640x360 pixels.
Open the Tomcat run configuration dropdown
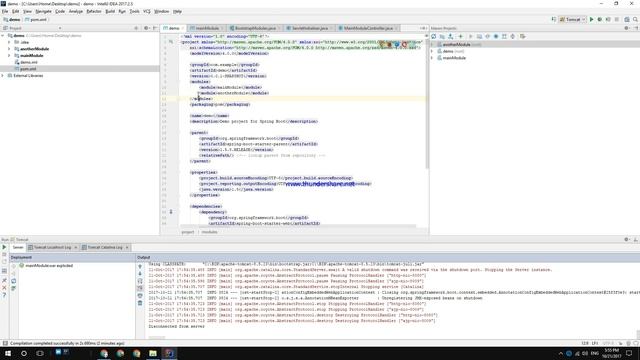pos(572,19)
